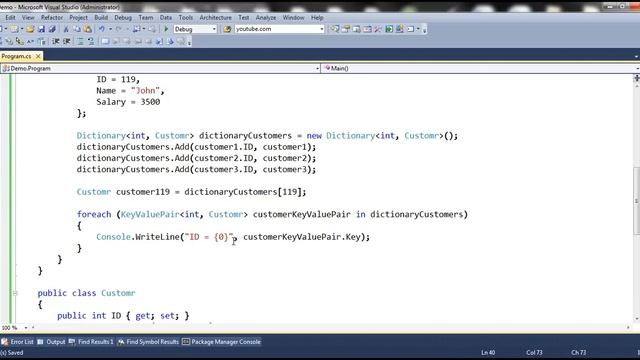Click the 'public class Customr' declaration

87,293
